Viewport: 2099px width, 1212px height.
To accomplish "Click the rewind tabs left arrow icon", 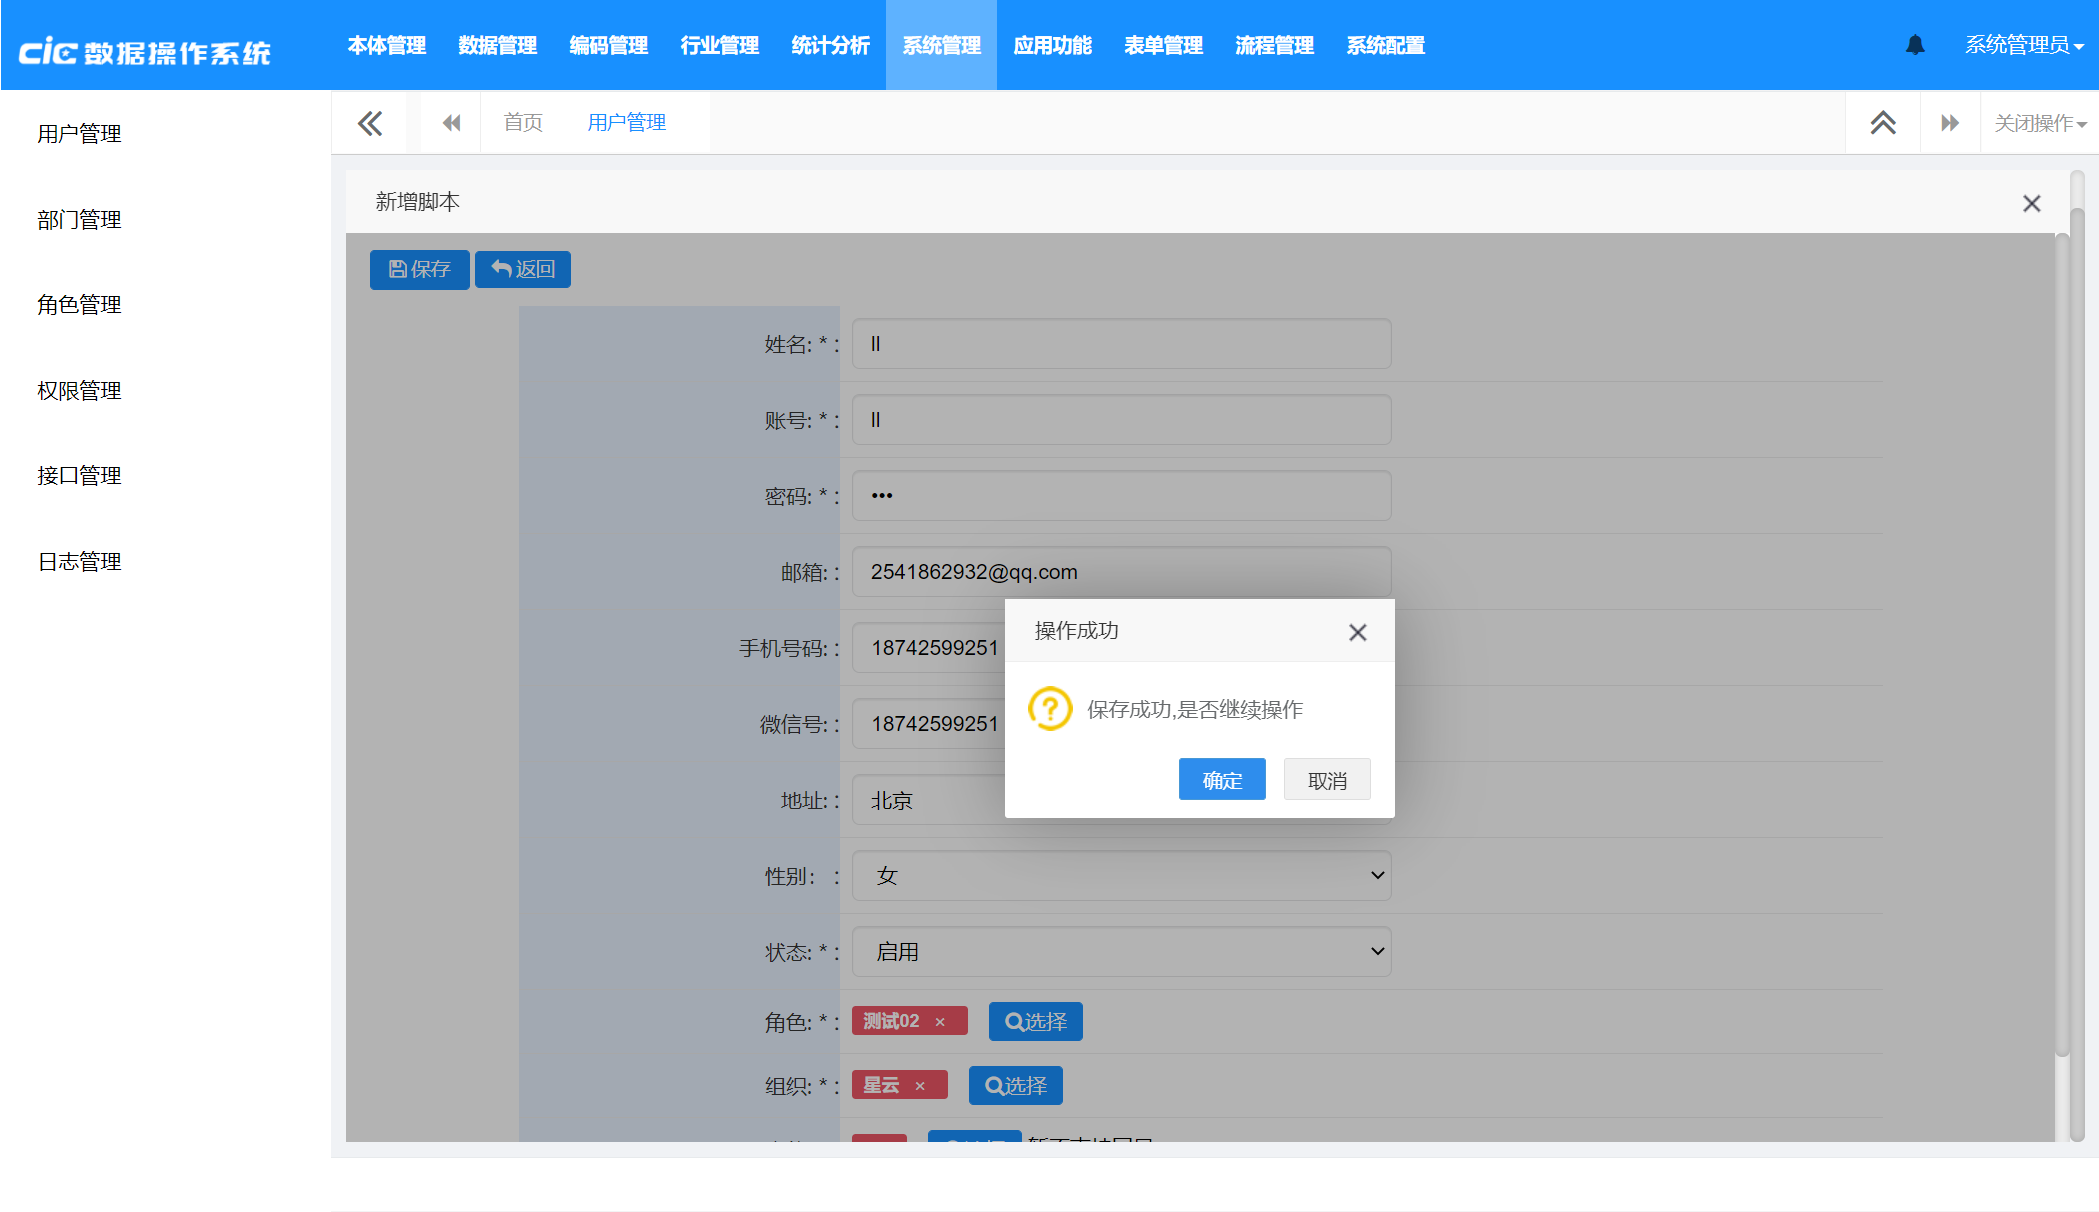I will (451, 123).
